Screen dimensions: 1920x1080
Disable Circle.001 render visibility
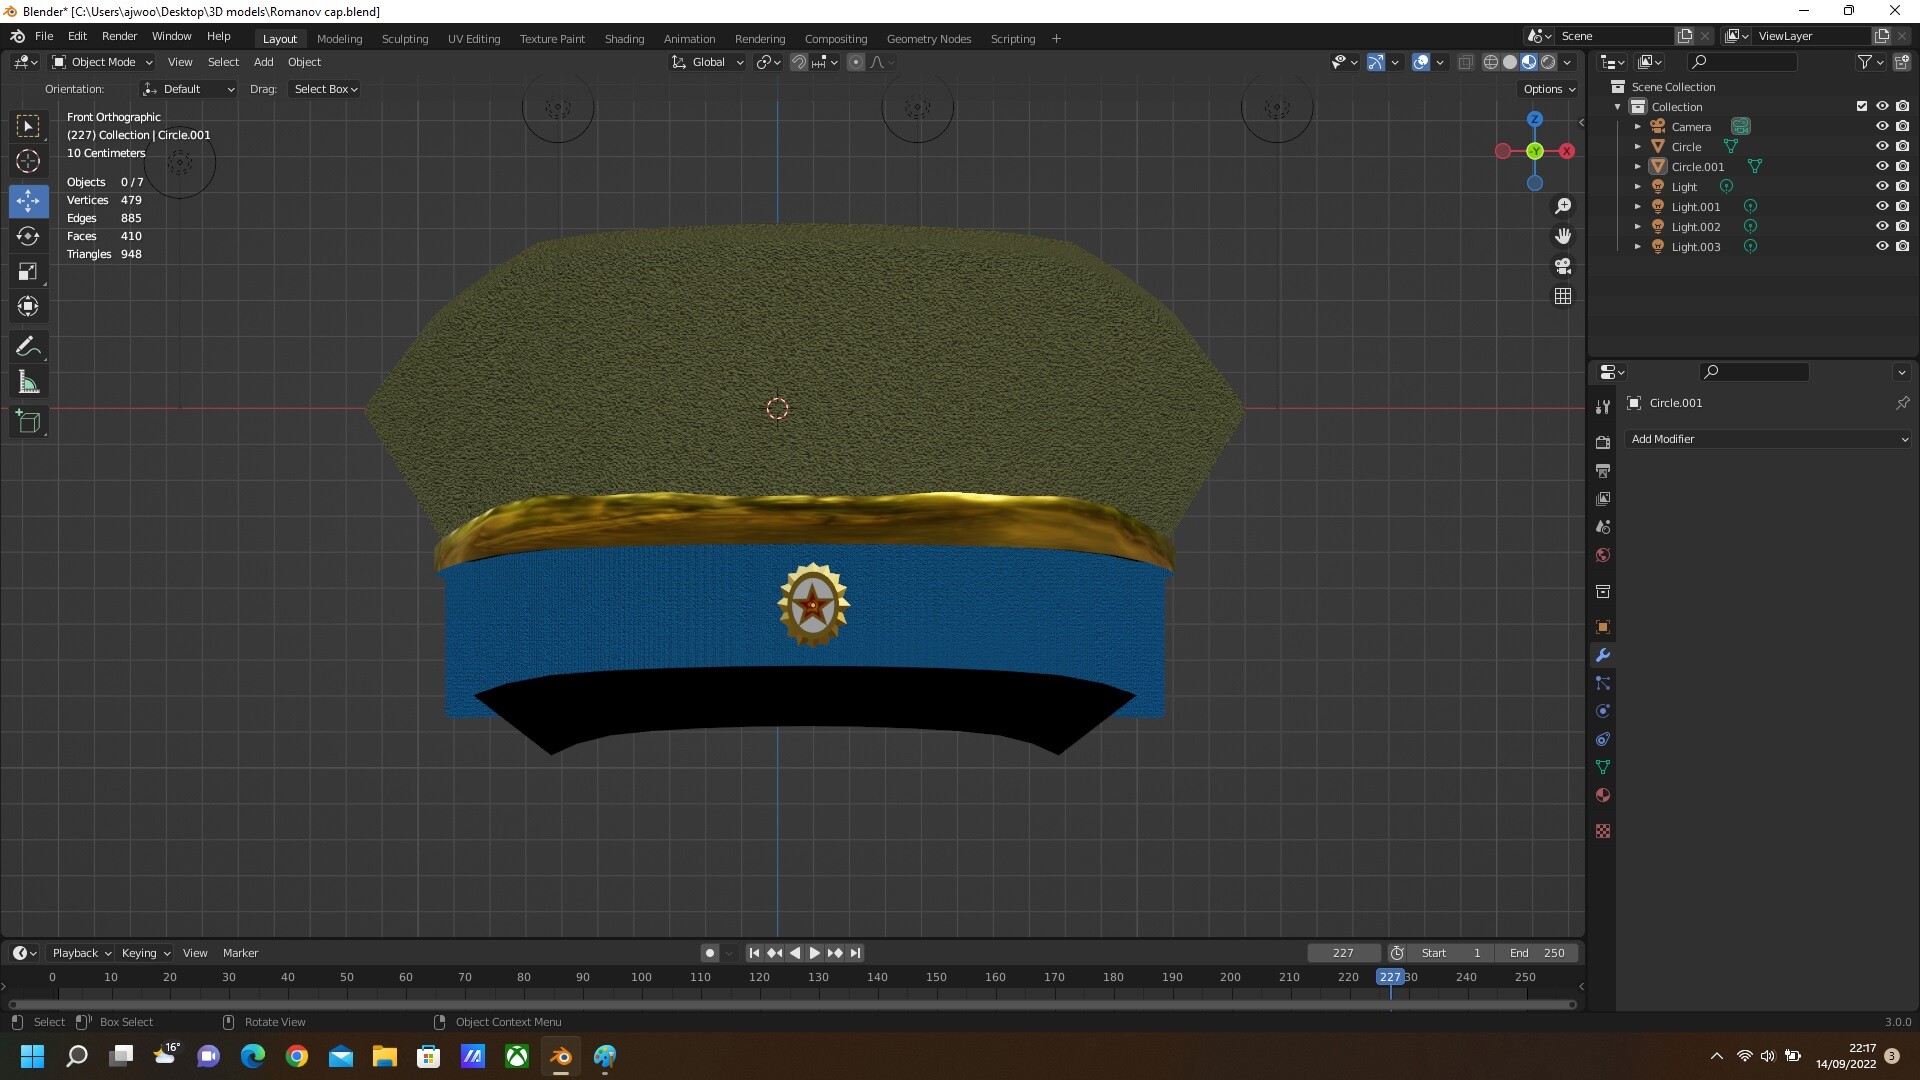[x=1904, y=166]
